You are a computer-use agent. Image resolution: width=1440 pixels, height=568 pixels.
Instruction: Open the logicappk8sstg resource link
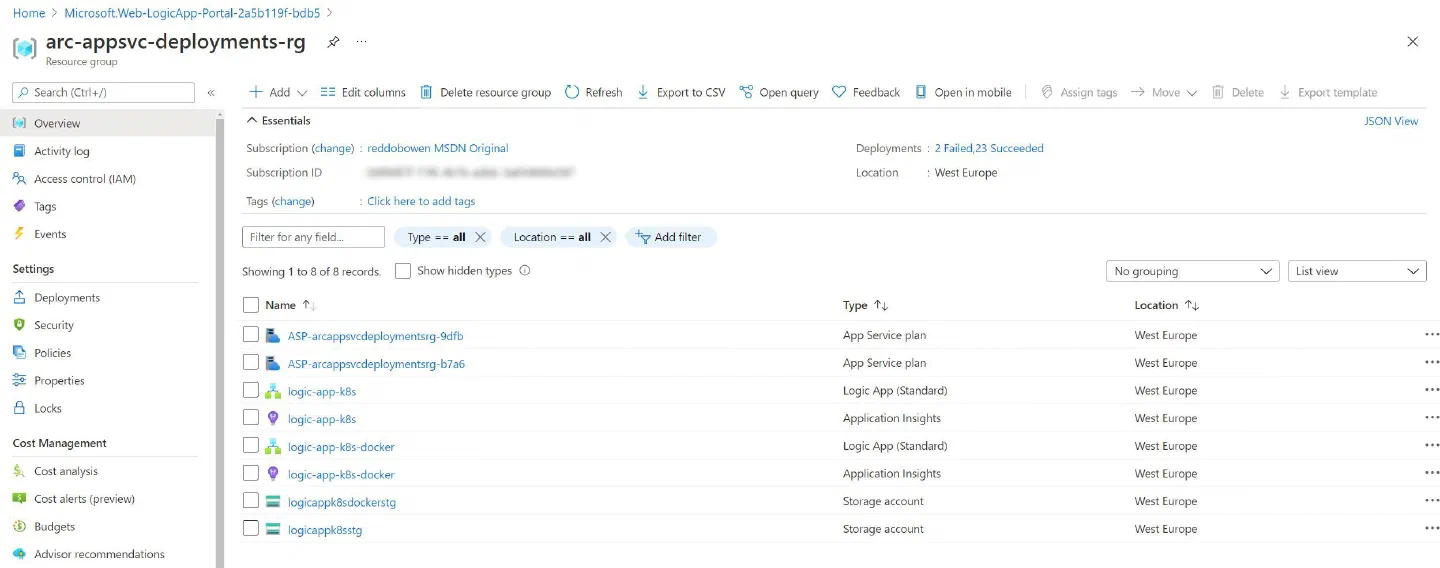[324, 530]
